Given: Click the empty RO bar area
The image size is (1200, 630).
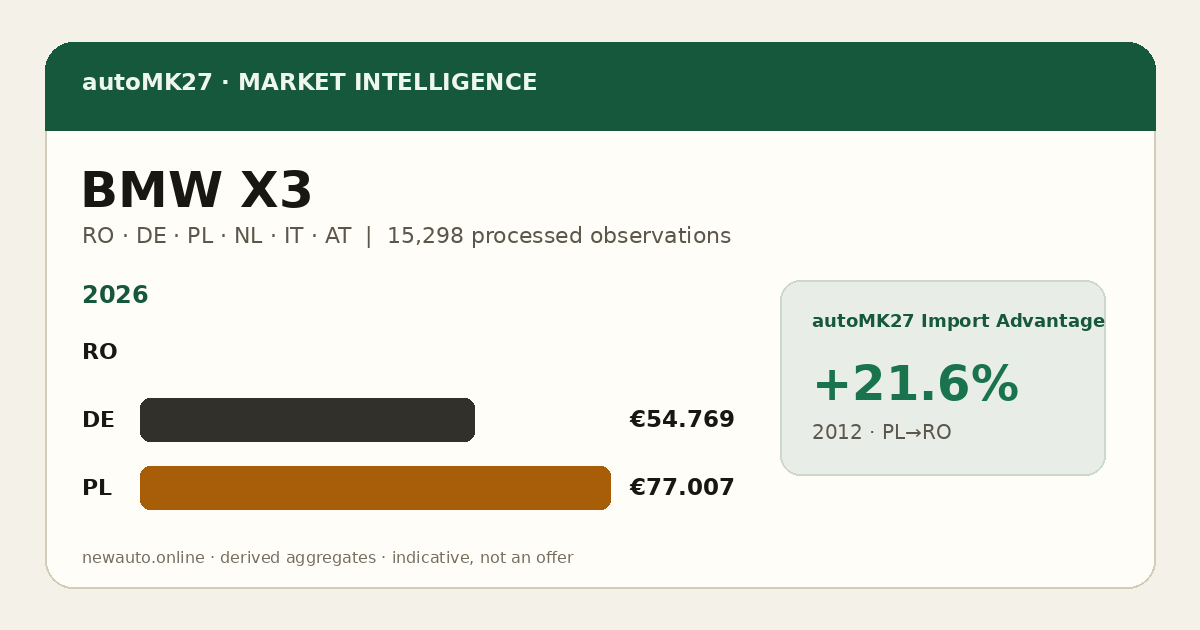Looking at the screenshot, I should tap(375, 352).
